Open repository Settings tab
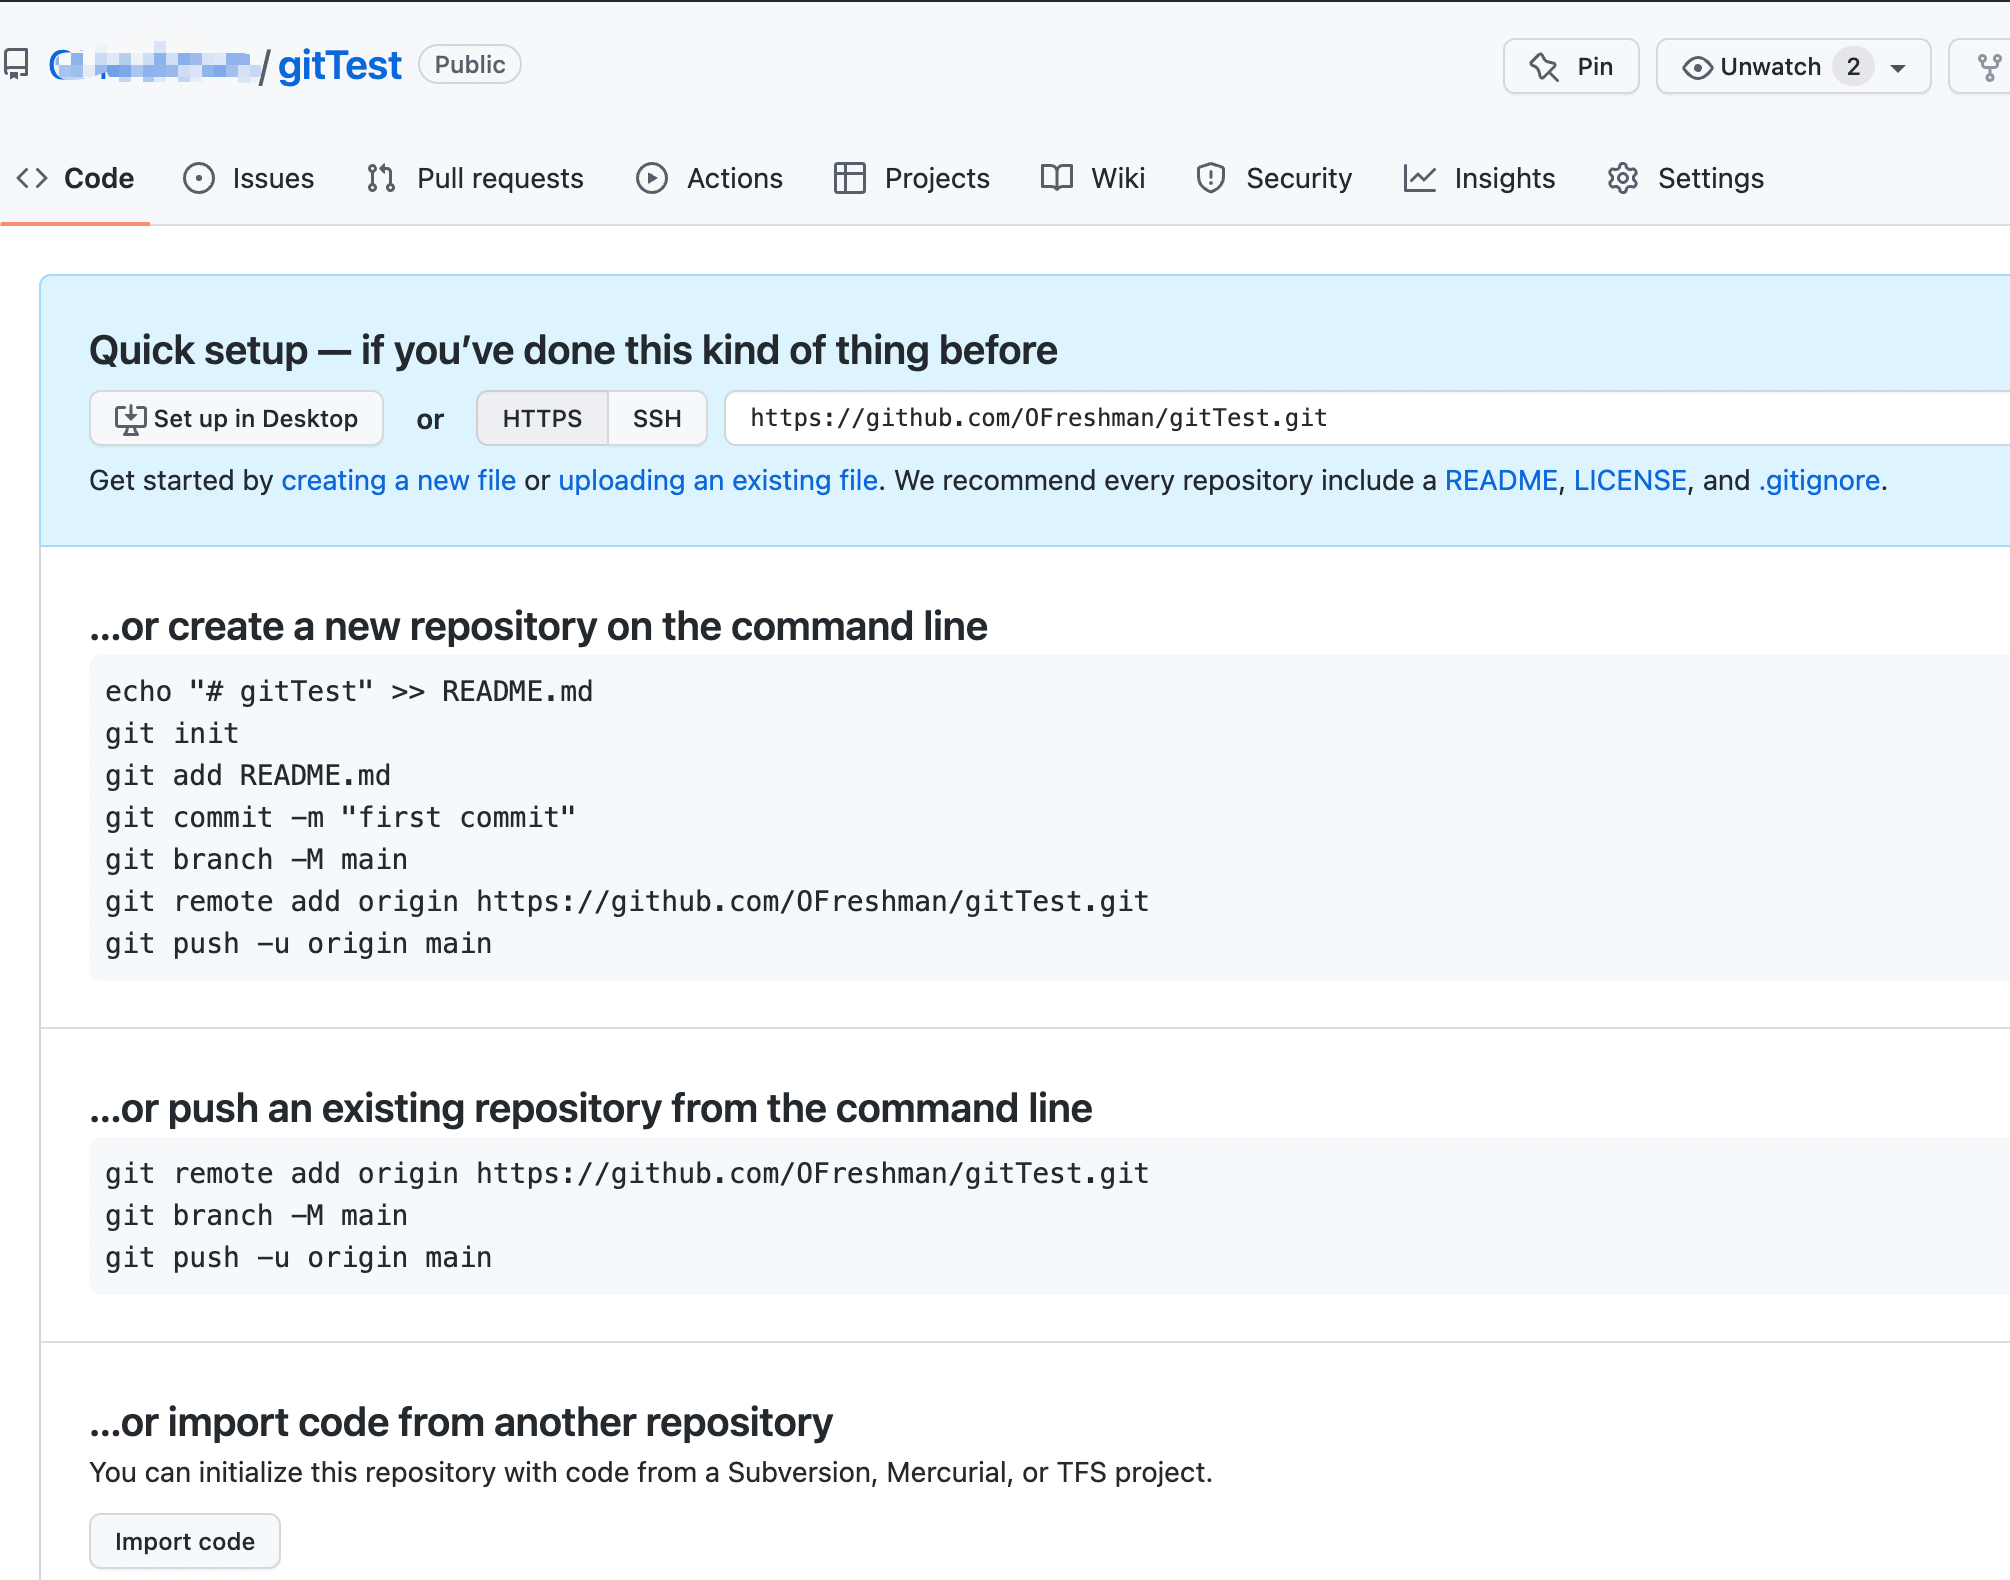This screenshot has height=1580, width=2010. [x=1686, y=178]
